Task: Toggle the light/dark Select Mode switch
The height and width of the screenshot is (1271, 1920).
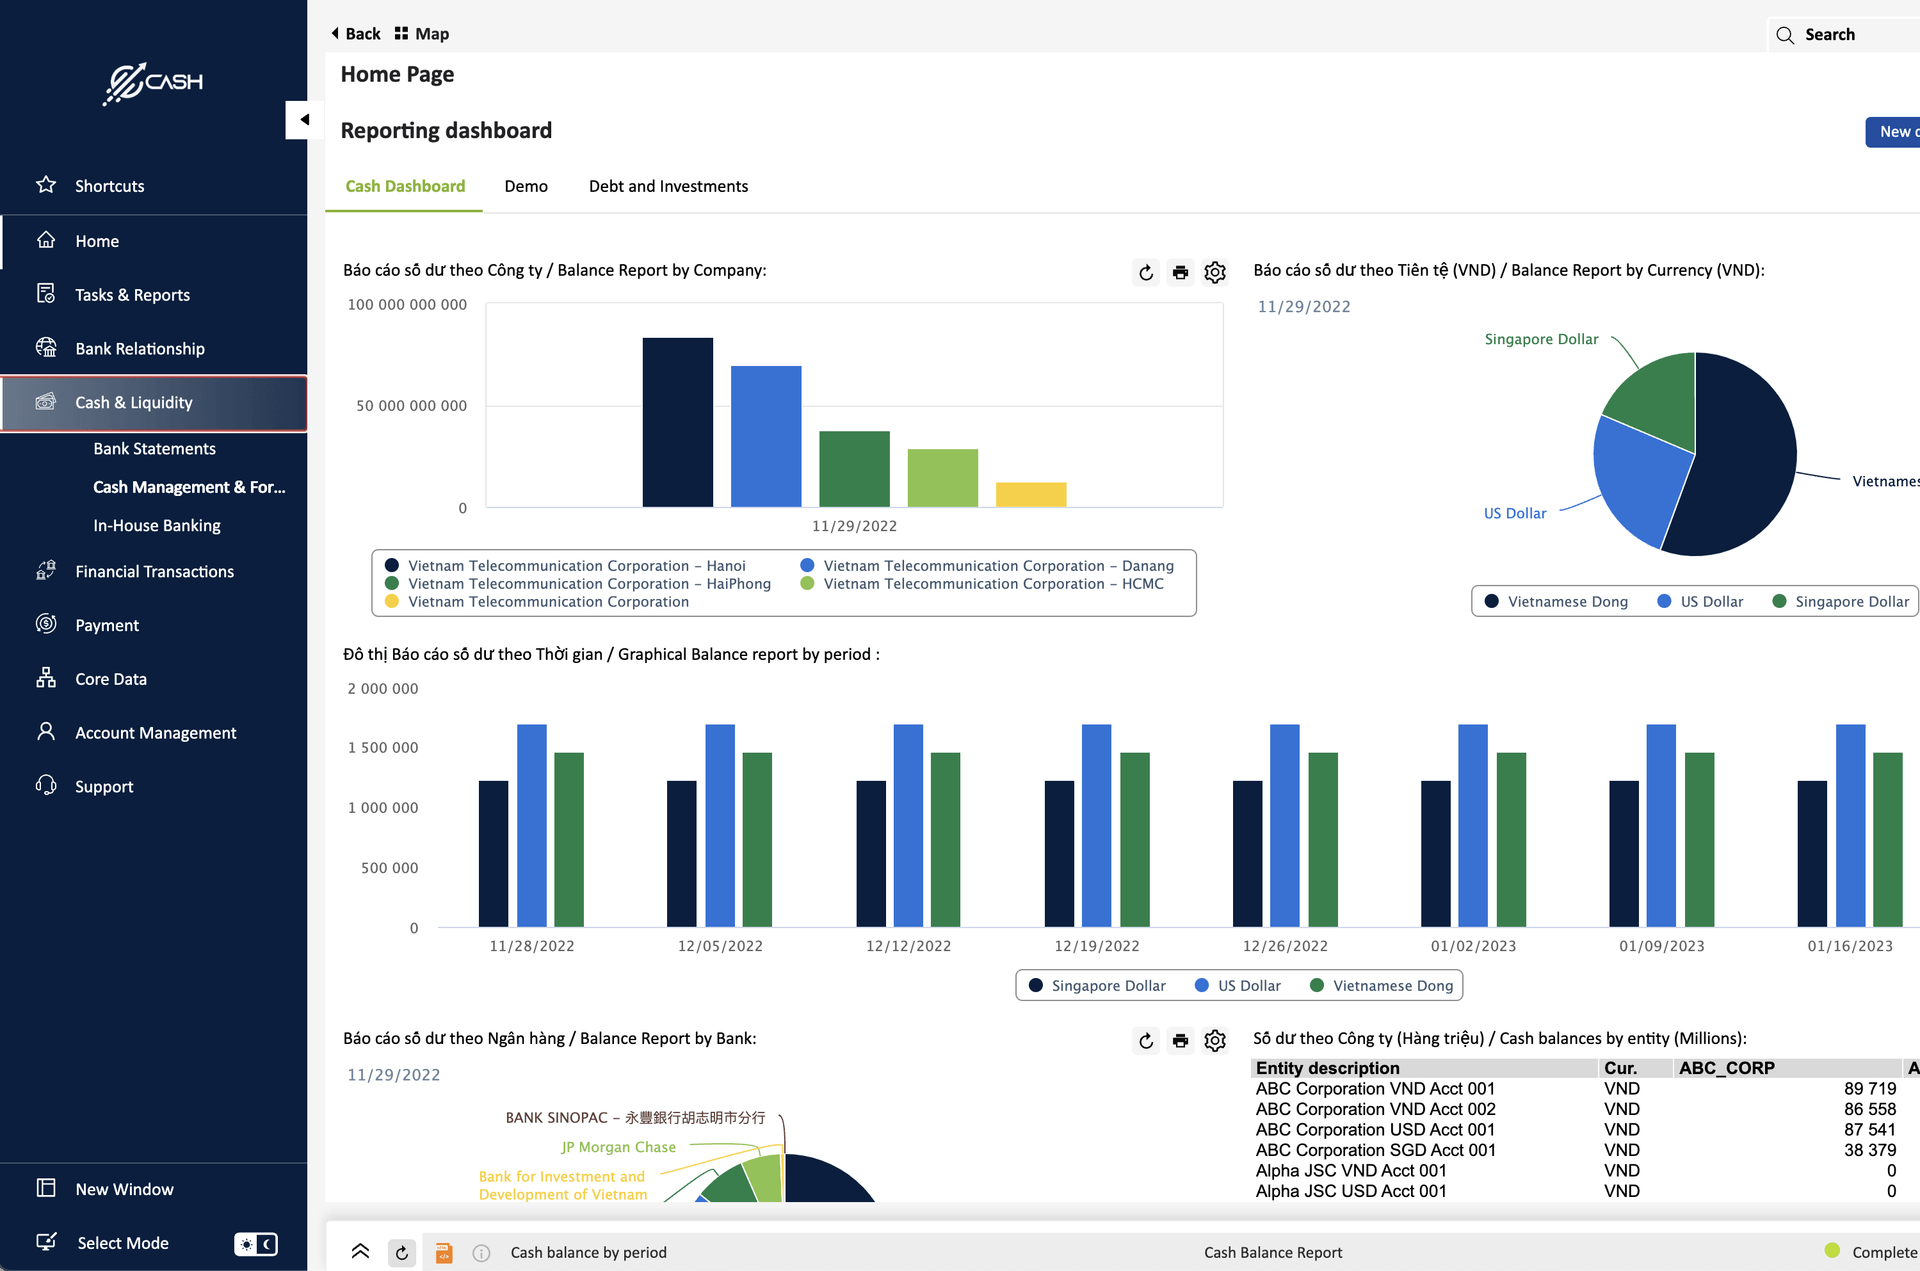Action: coord(256,1243)
